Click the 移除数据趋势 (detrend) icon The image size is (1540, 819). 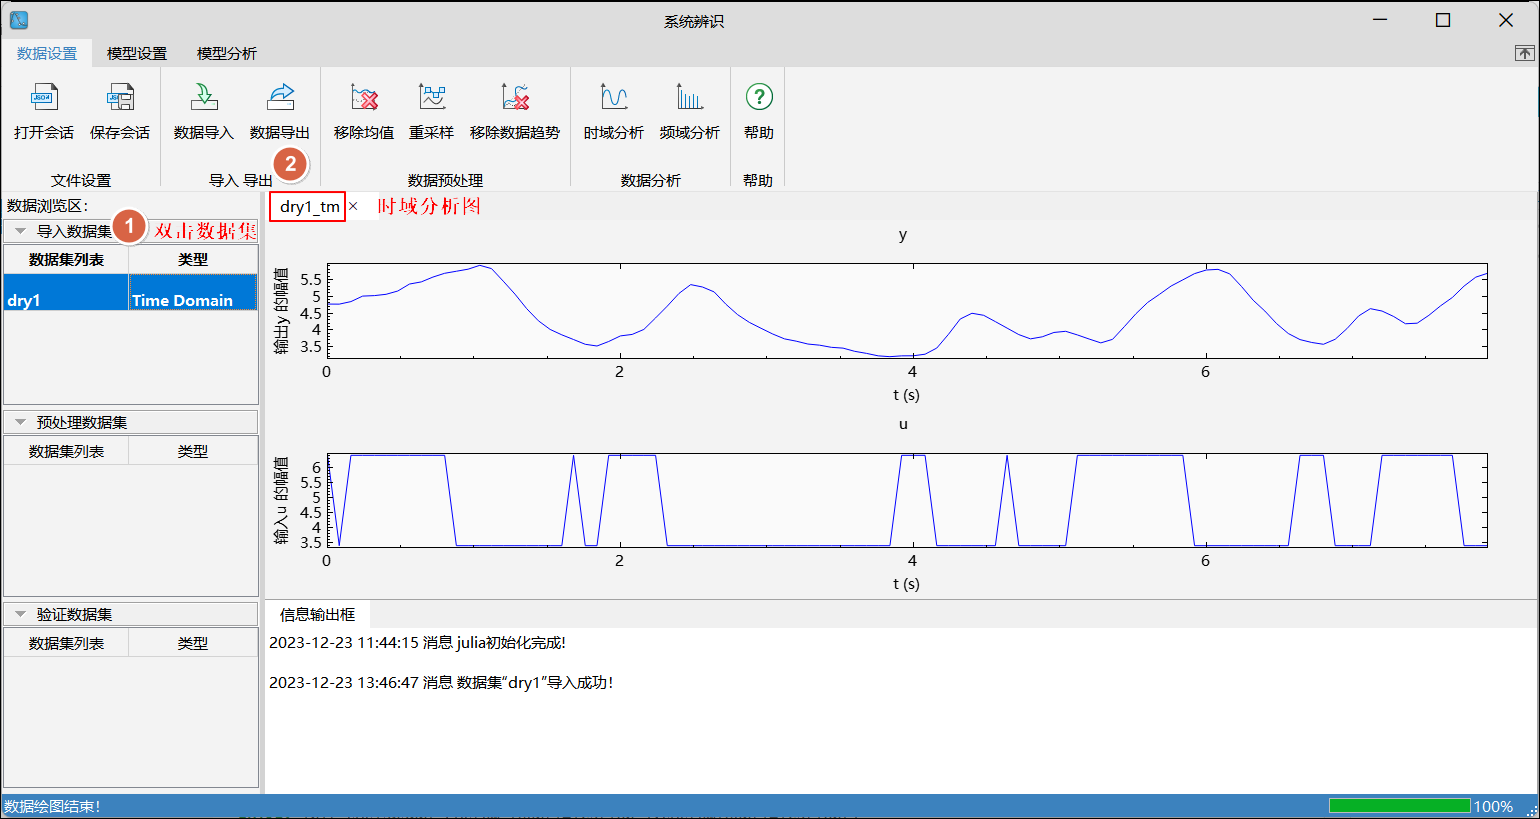point(515,98)
